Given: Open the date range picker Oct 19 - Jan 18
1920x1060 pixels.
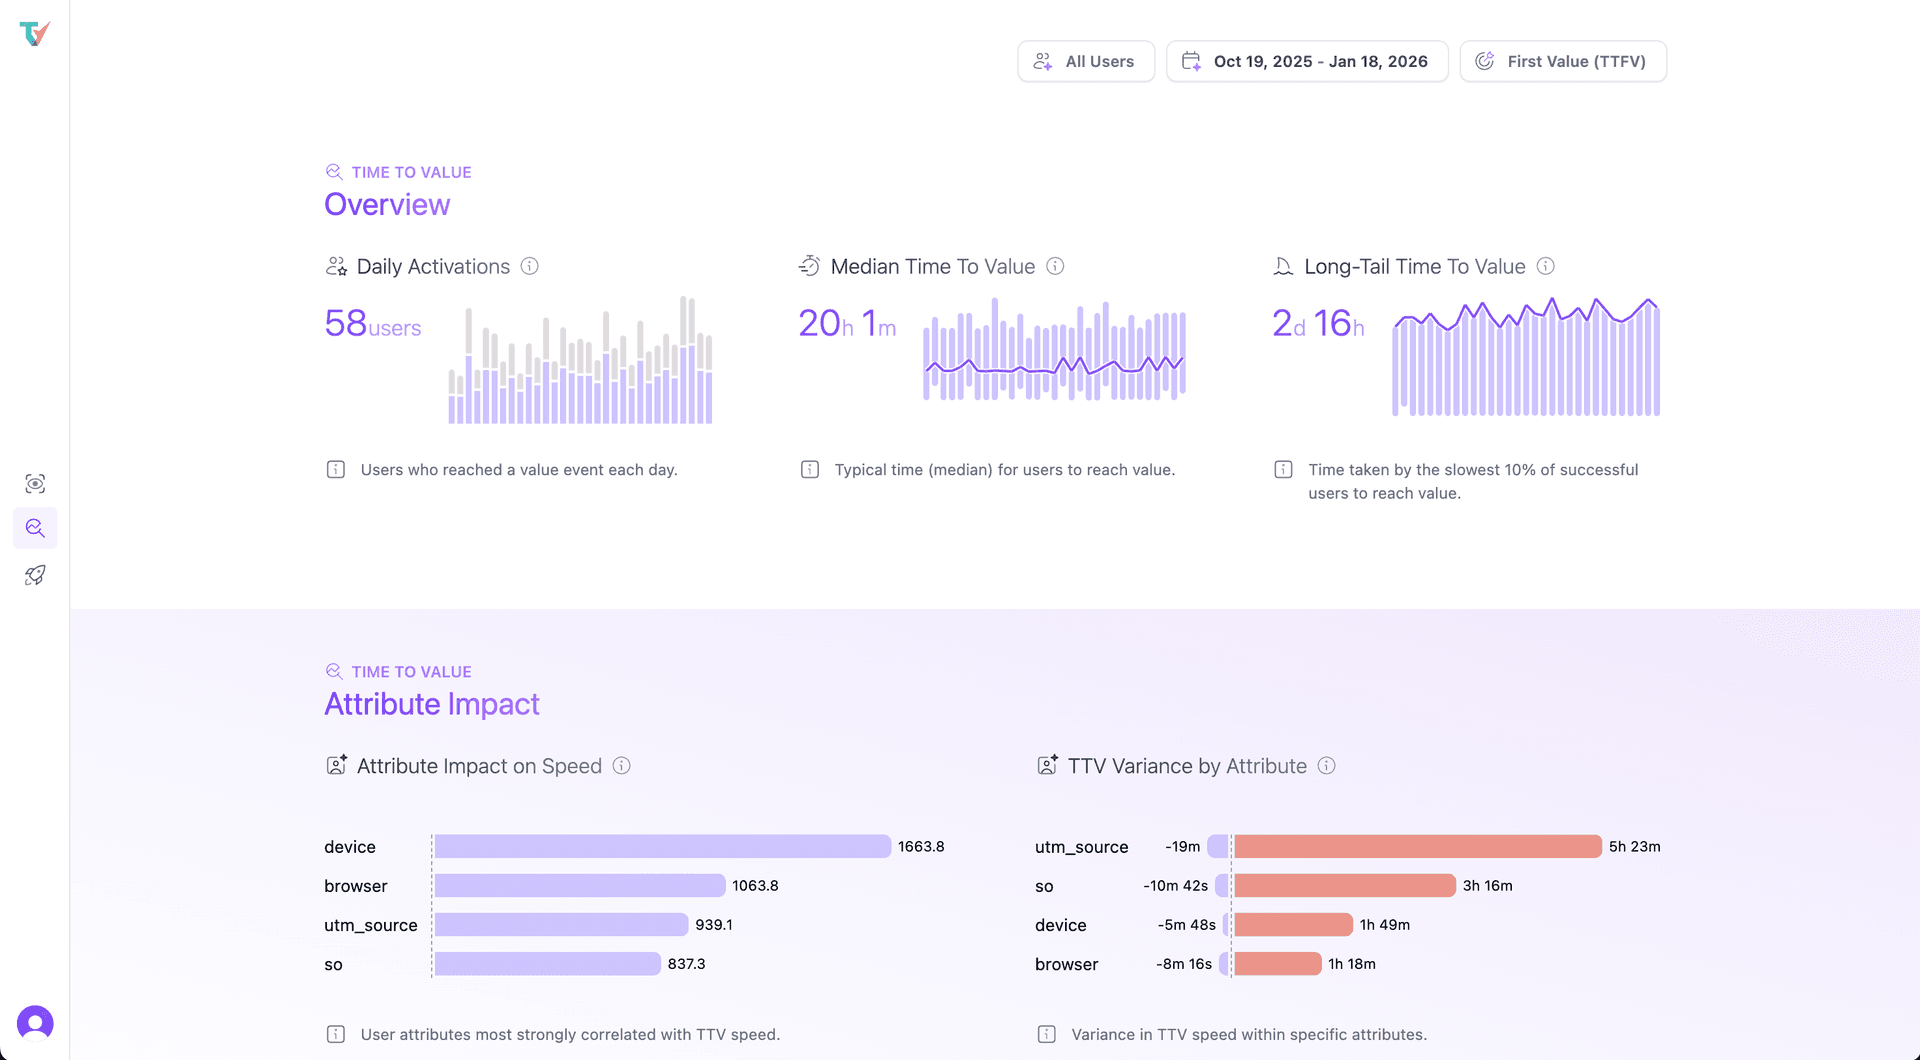Looking at the screenshot, I should [x=1306, y=61].
